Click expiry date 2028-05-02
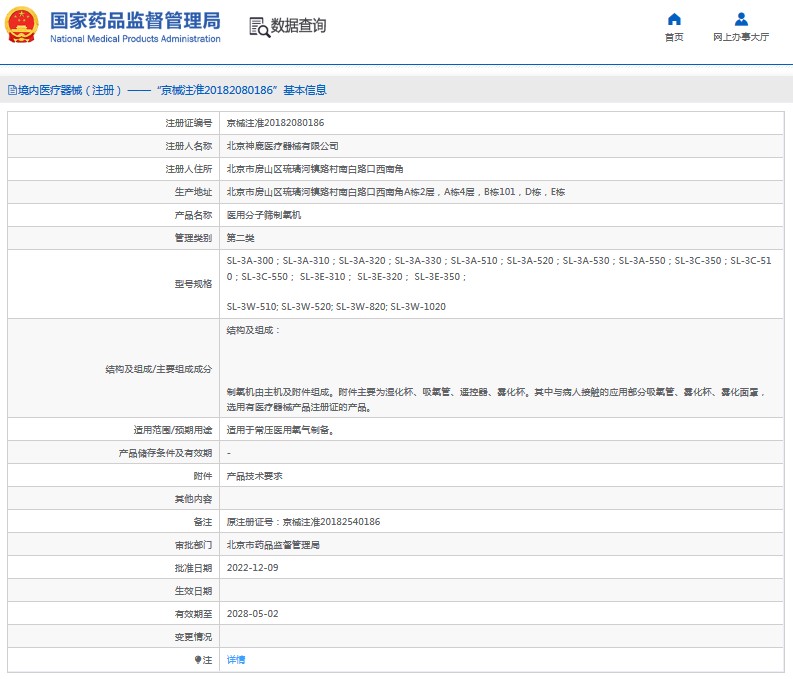Screen dimensions: 793x679 pyautogui.click(x=252, y=614)
